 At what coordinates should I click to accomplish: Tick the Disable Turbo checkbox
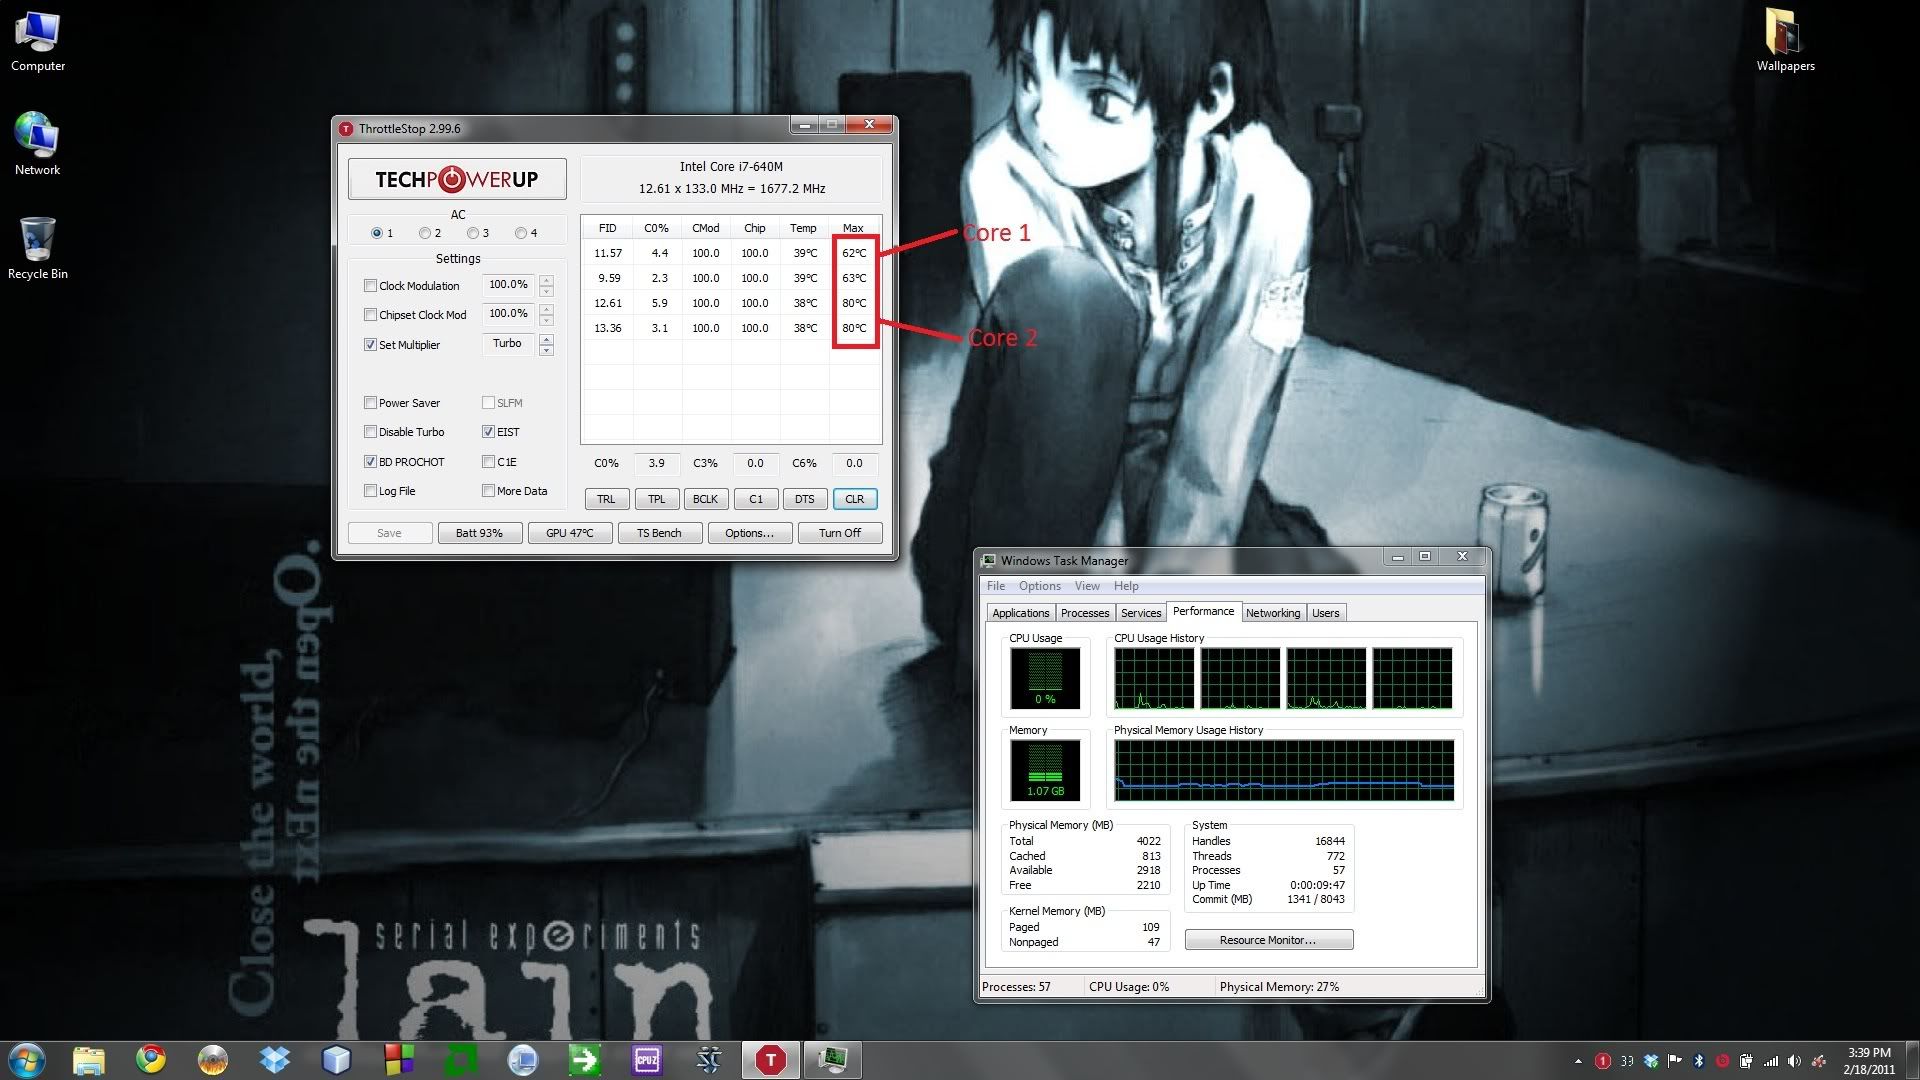coord(371,432)
